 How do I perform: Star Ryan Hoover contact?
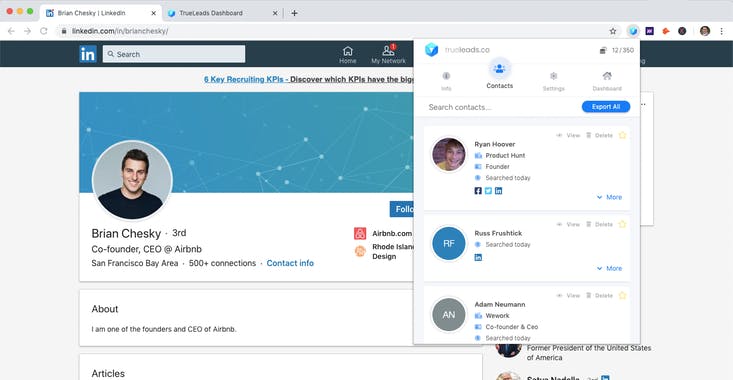point(622,135)
